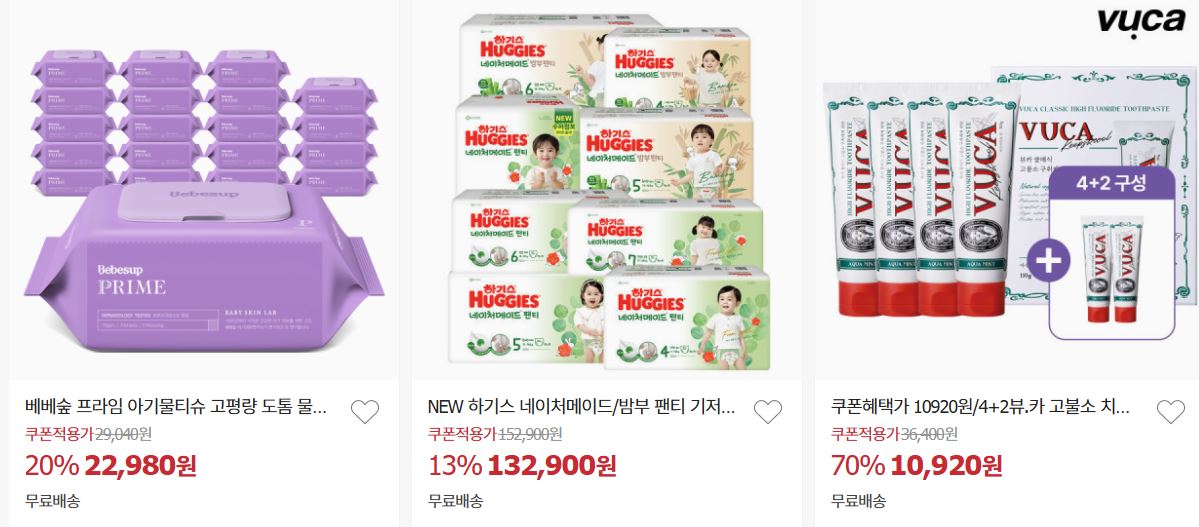Click the purple plus icon on toothpaste image
Viewport: 1199px width, 527px height.
(1048, 260)
